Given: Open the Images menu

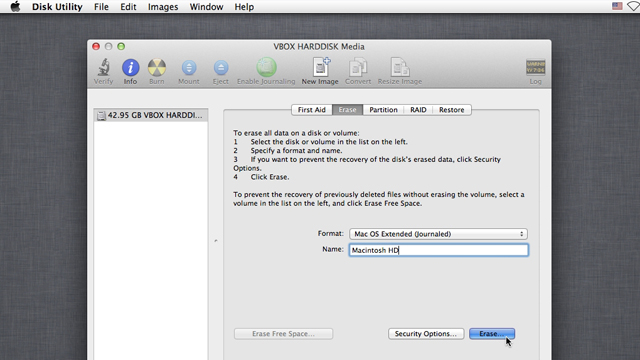Looking at the screenshot, I should click(163, 7).
